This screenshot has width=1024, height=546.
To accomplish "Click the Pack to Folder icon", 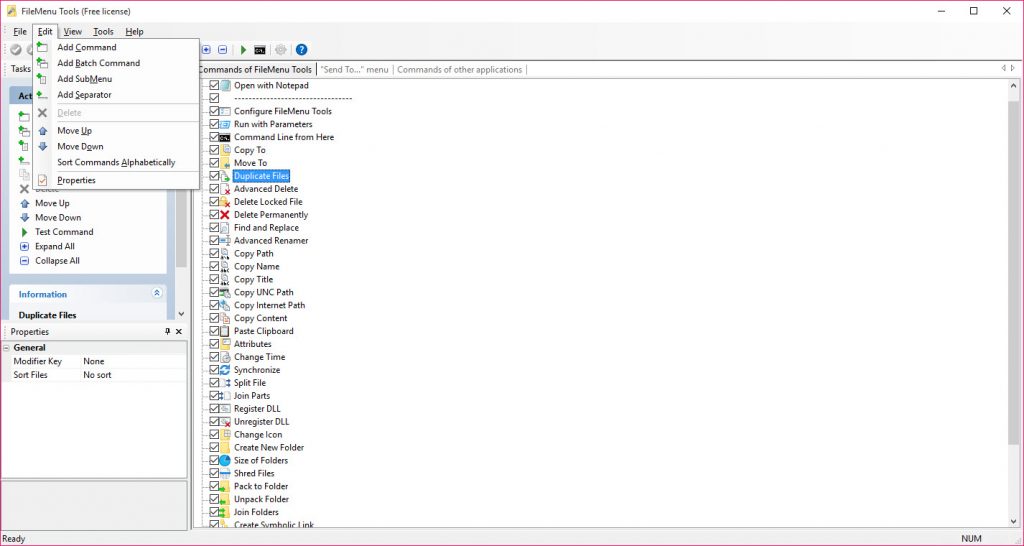I will pyautogui.click(x=225, y=487).
